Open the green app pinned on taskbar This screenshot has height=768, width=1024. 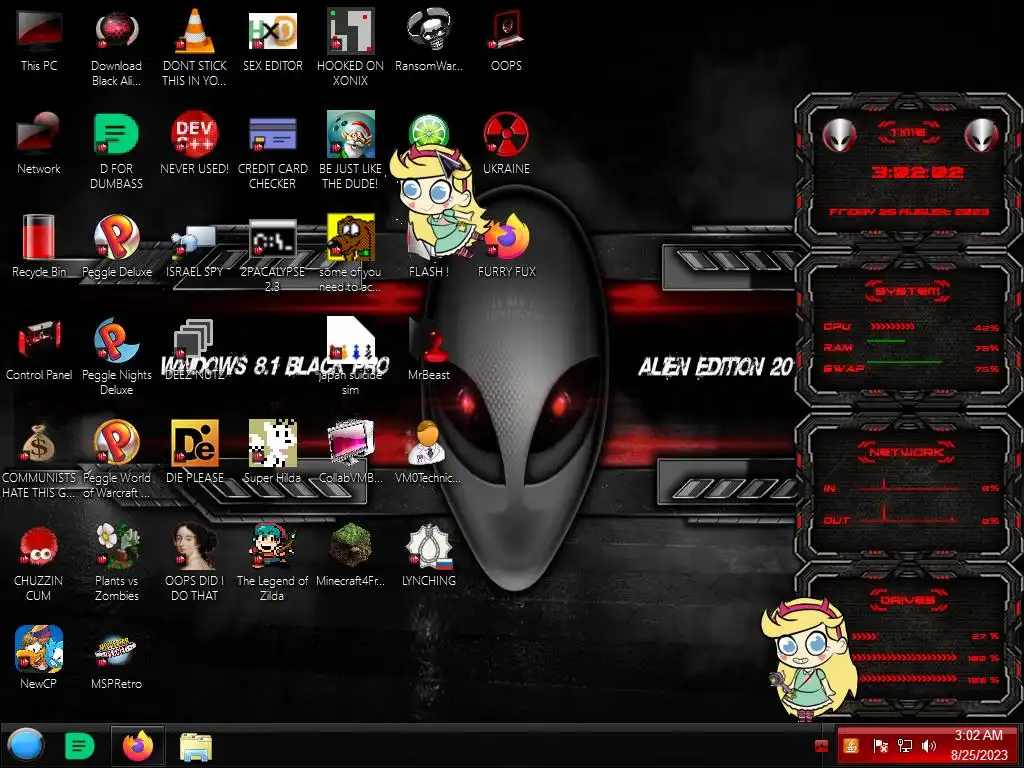[x=80, y=746]
